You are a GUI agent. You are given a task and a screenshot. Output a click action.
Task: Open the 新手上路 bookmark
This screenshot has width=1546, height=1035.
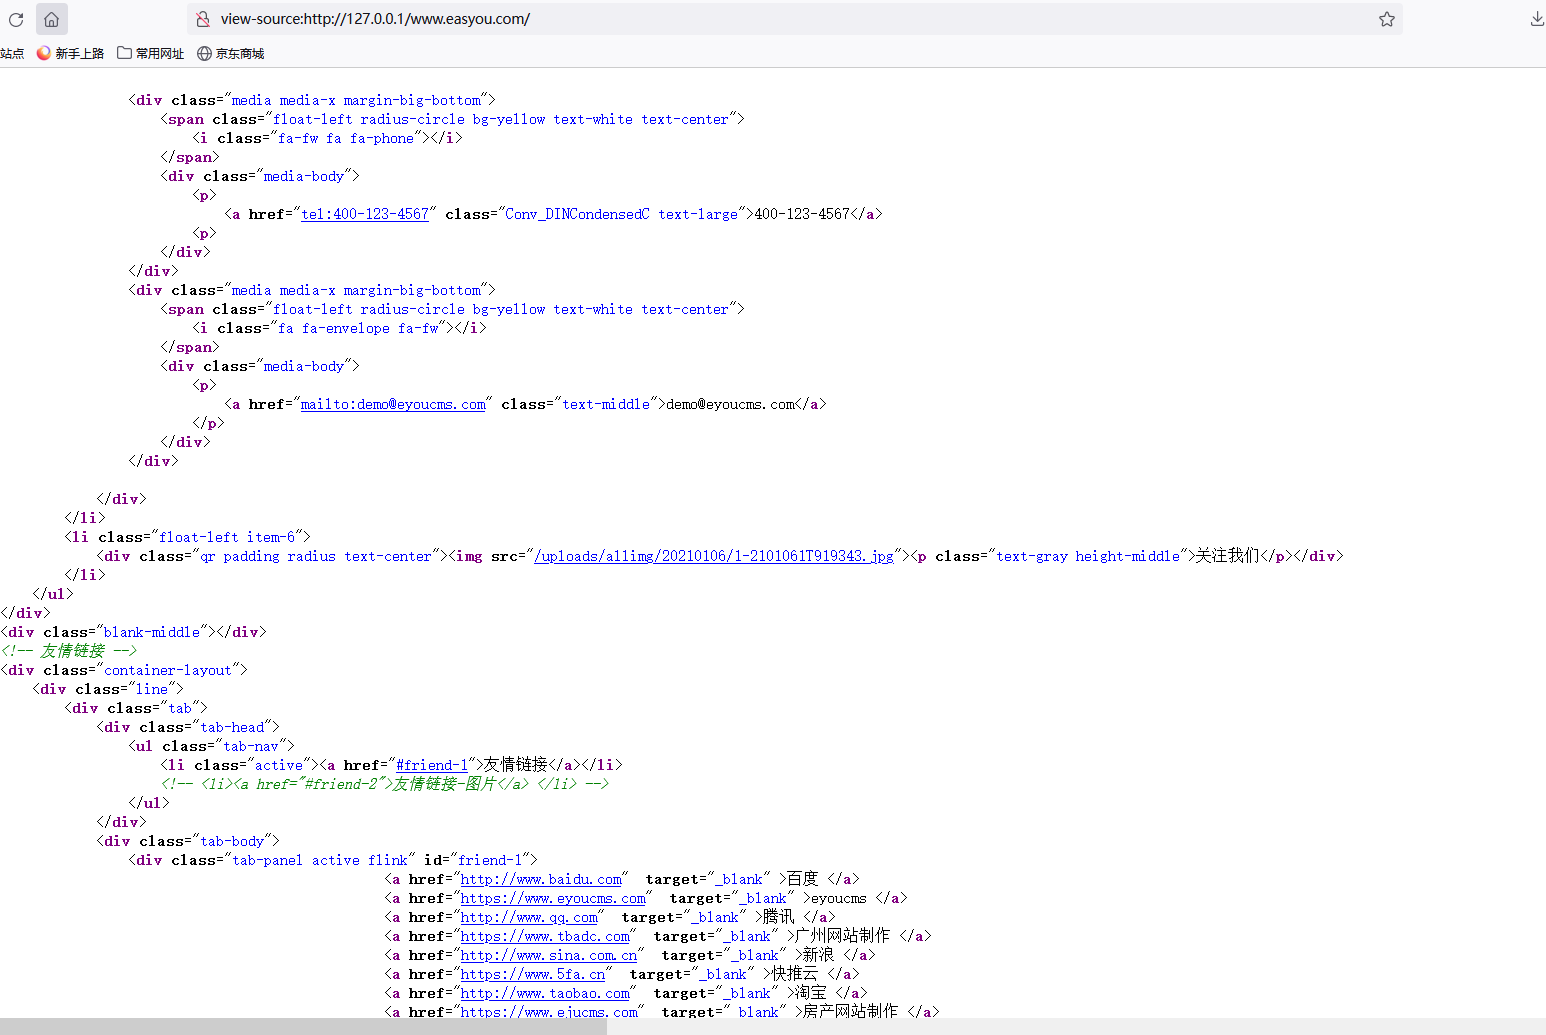pyautogui.click(x=71, y=54)
